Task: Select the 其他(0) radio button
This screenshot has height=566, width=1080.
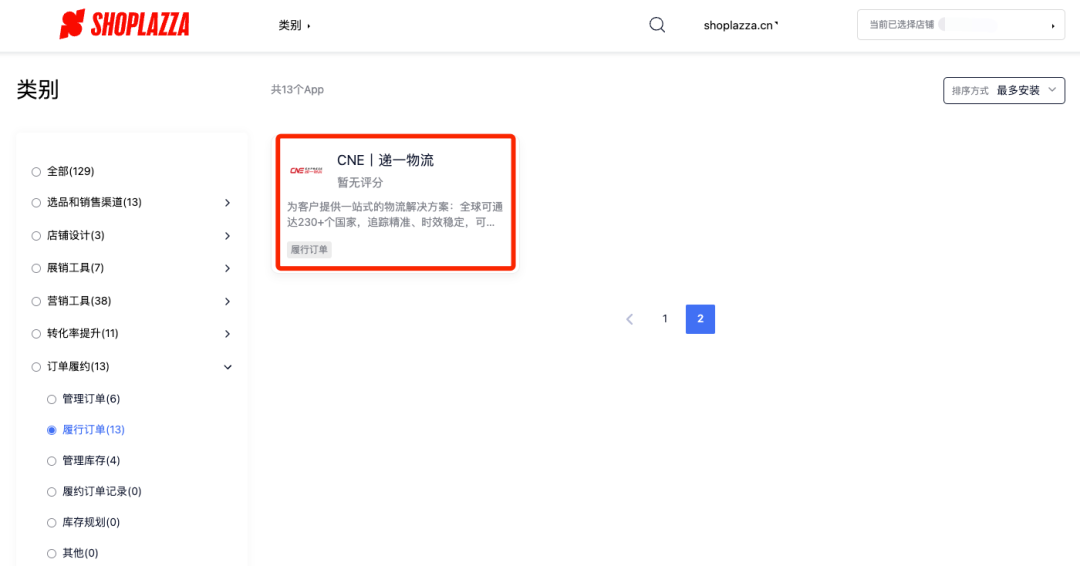Action: coord(51,553)
